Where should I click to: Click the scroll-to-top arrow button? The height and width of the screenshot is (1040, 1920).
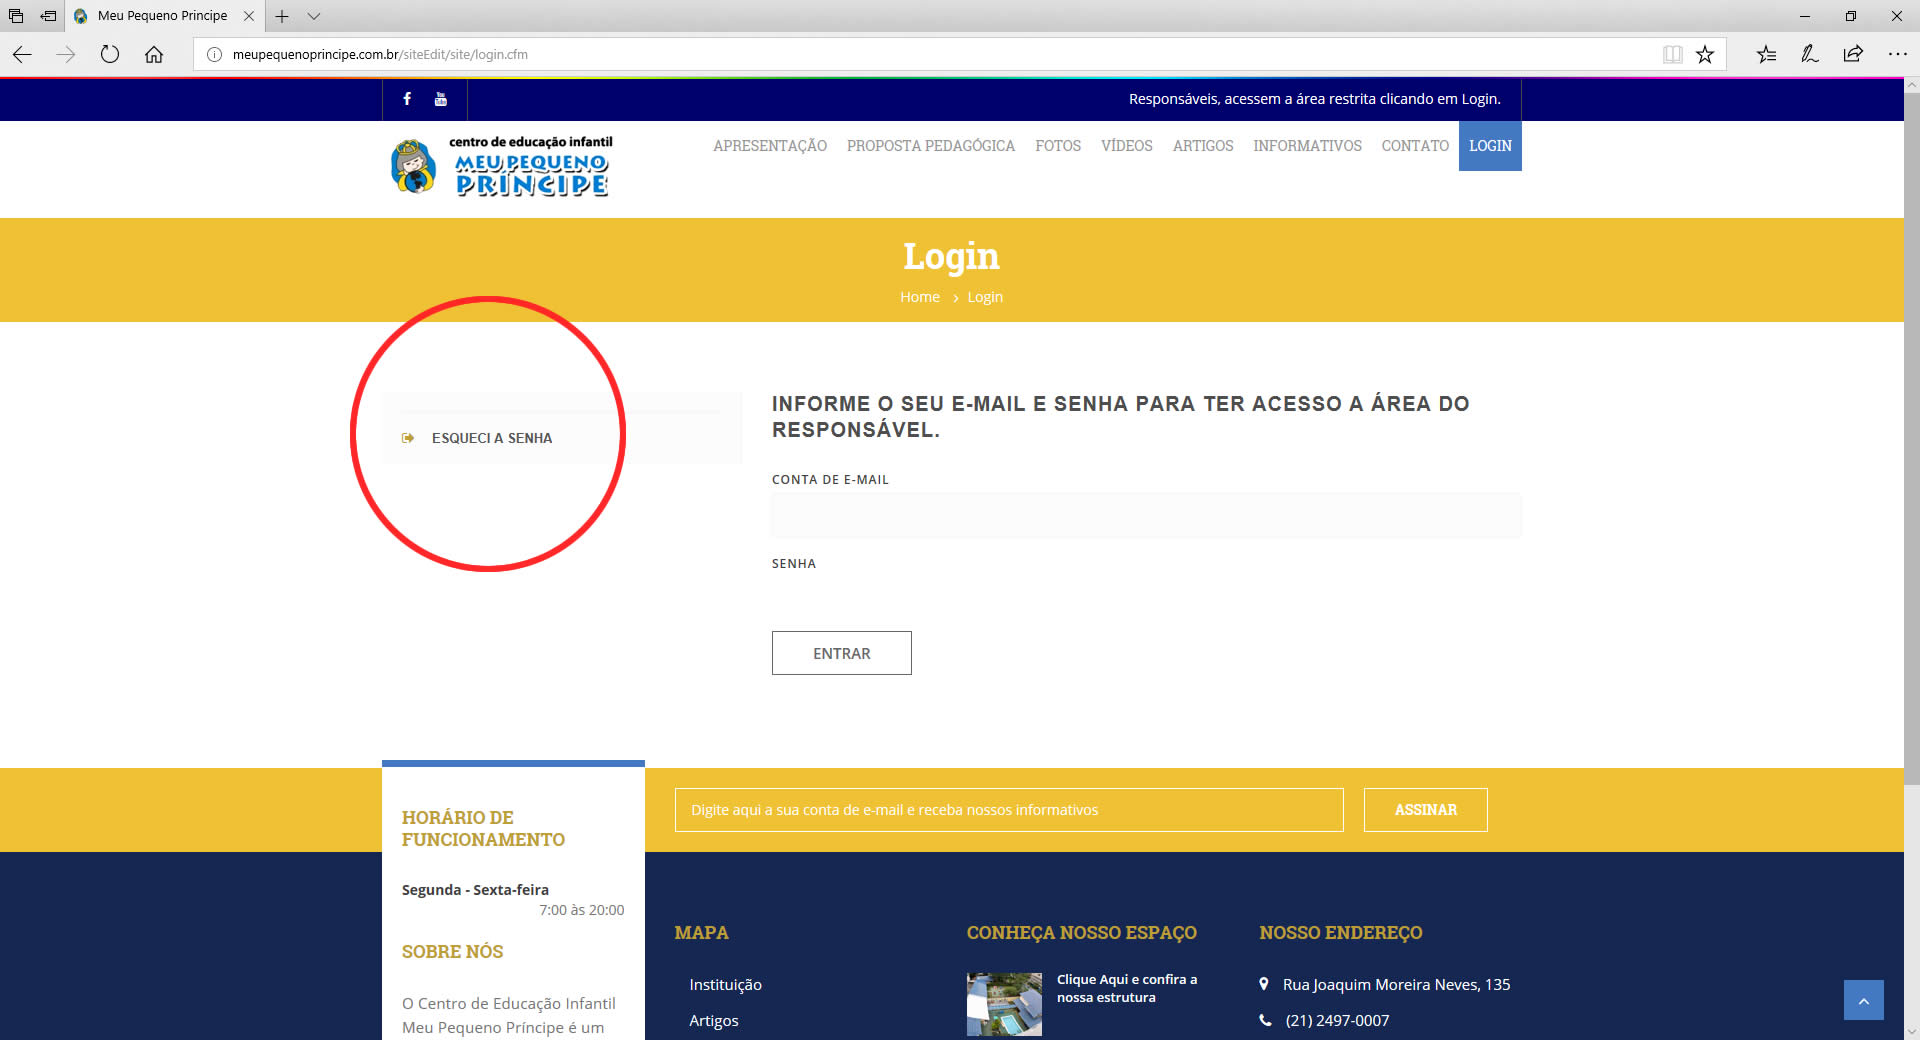[x=1864, y=1000]
